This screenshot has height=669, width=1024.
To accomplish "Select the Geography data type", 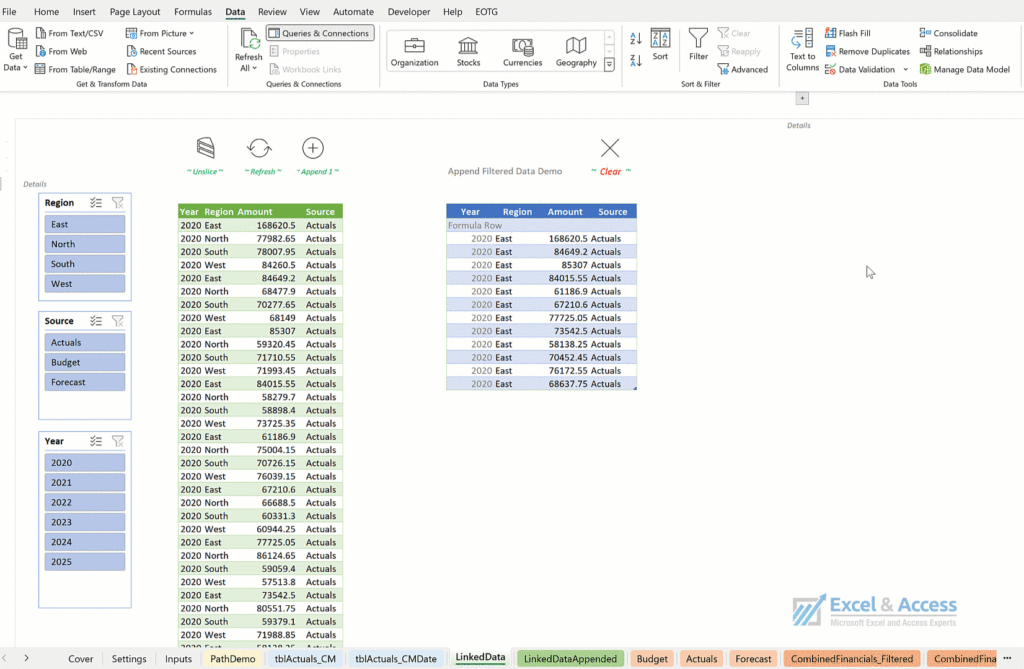I will 576,51.
